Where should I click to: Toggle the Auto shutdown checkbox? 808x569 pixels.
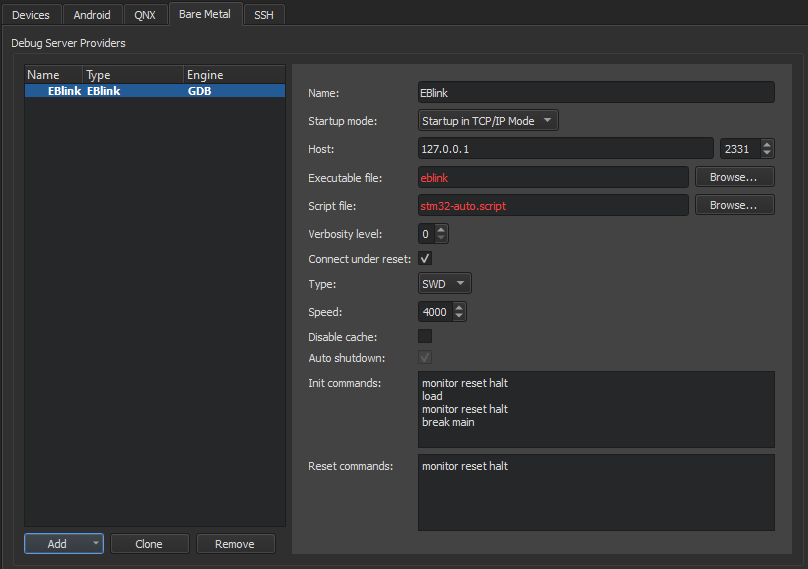[425, 358]
